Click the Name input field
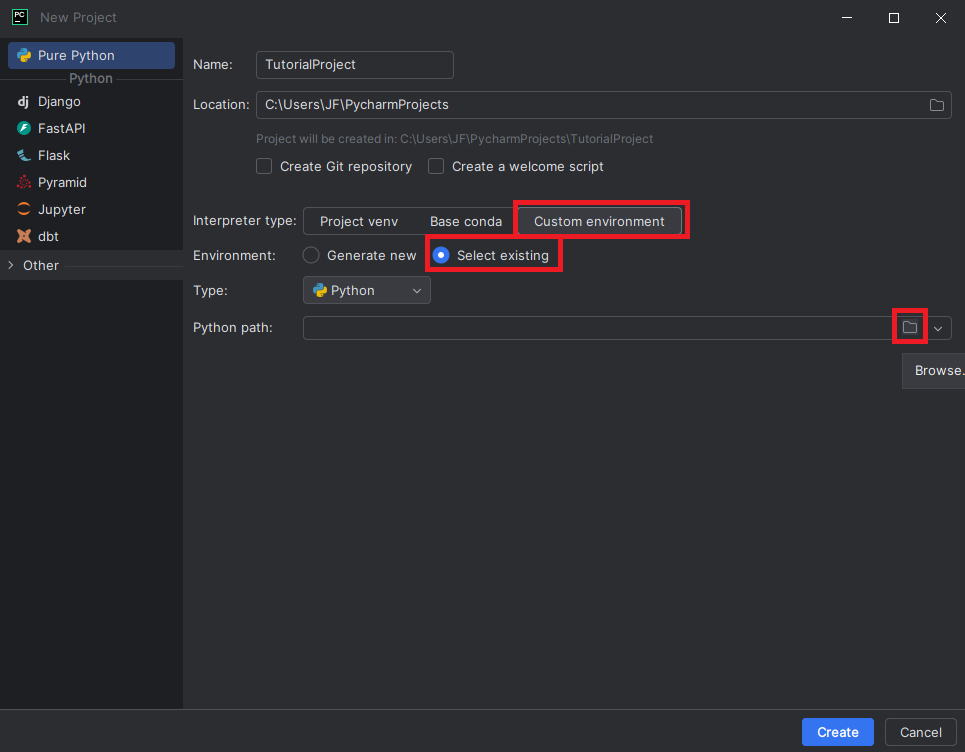The height and width of the screenshot is (752, 965). pos(354,65)
